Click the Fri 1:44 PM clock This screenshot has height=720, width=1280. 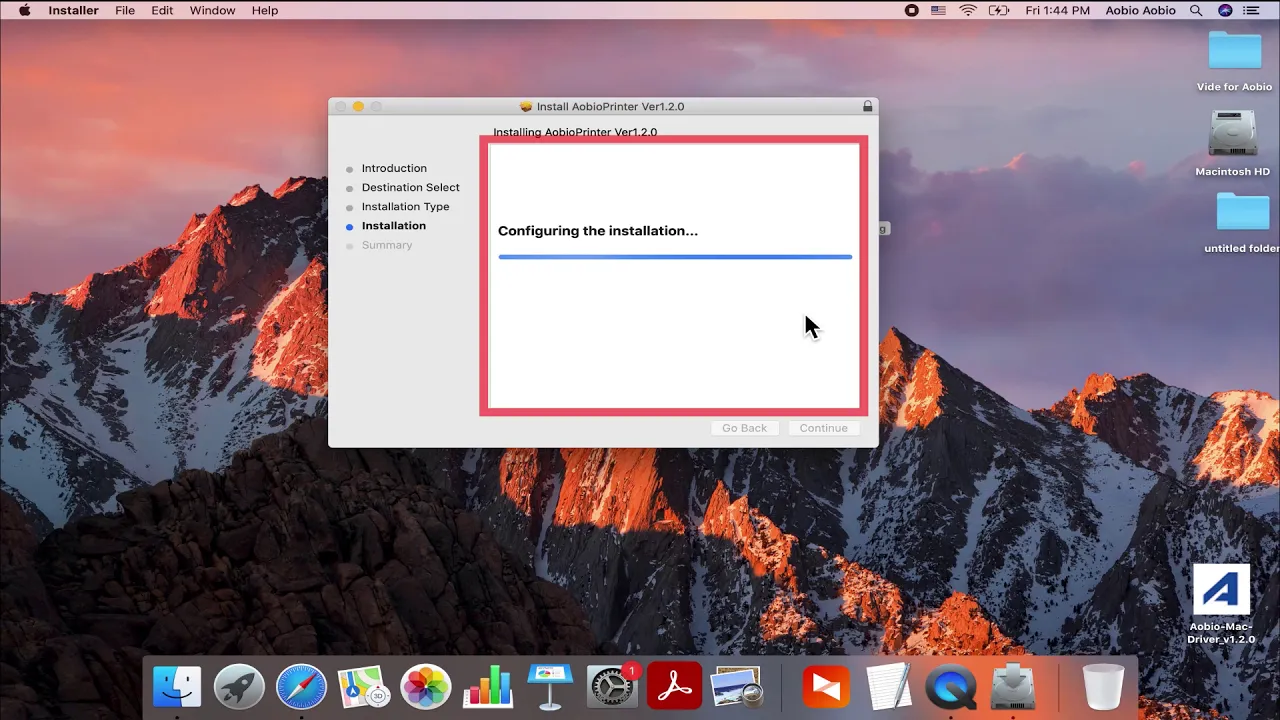(1057, 10)
